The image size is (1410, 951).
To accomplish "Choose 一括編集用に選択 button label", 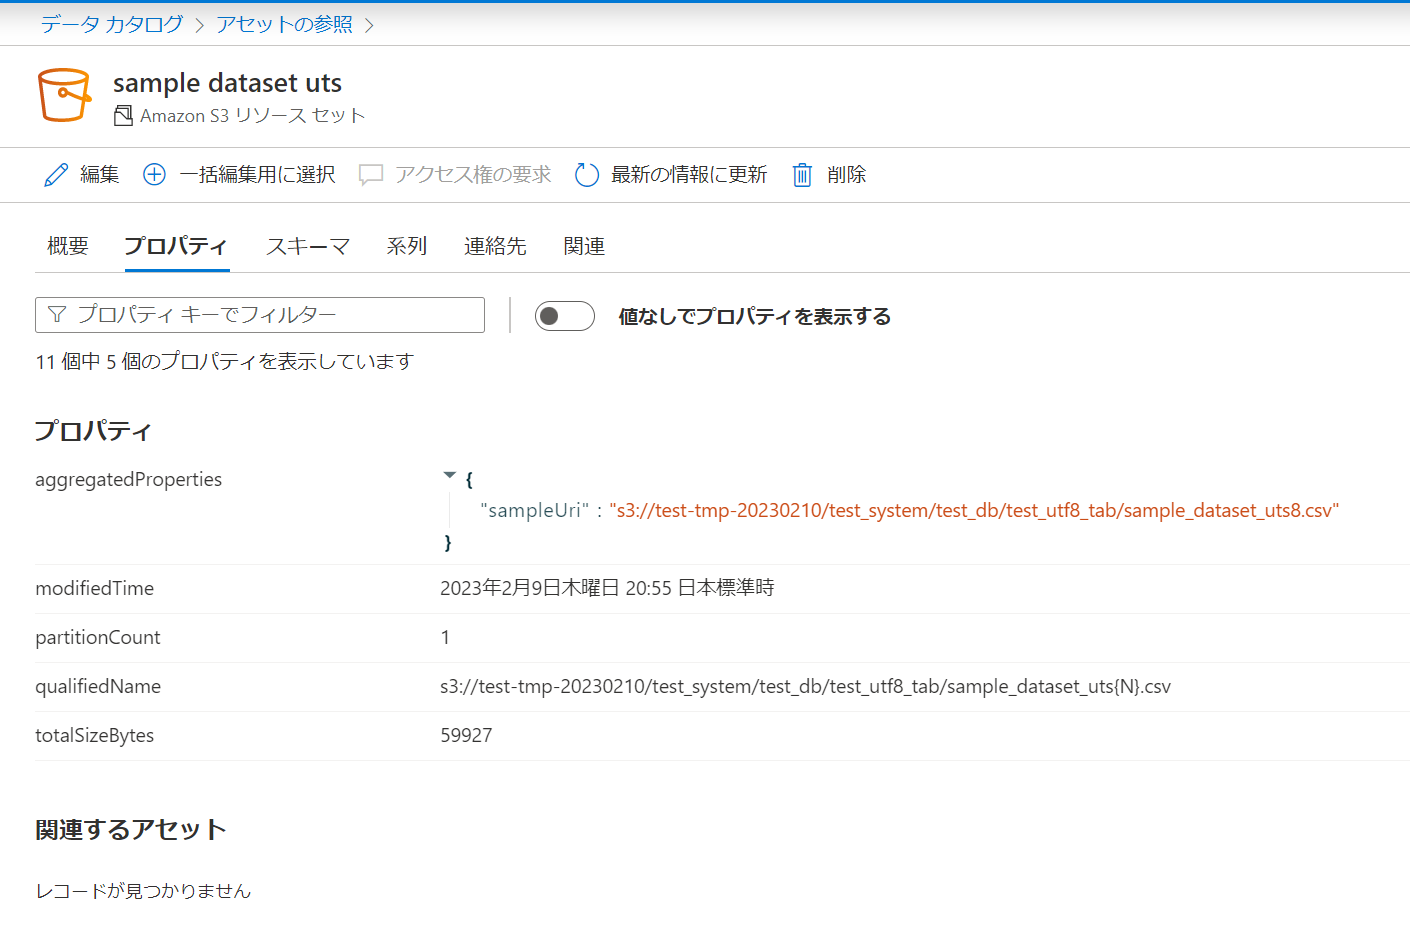I will click(257, 175).
